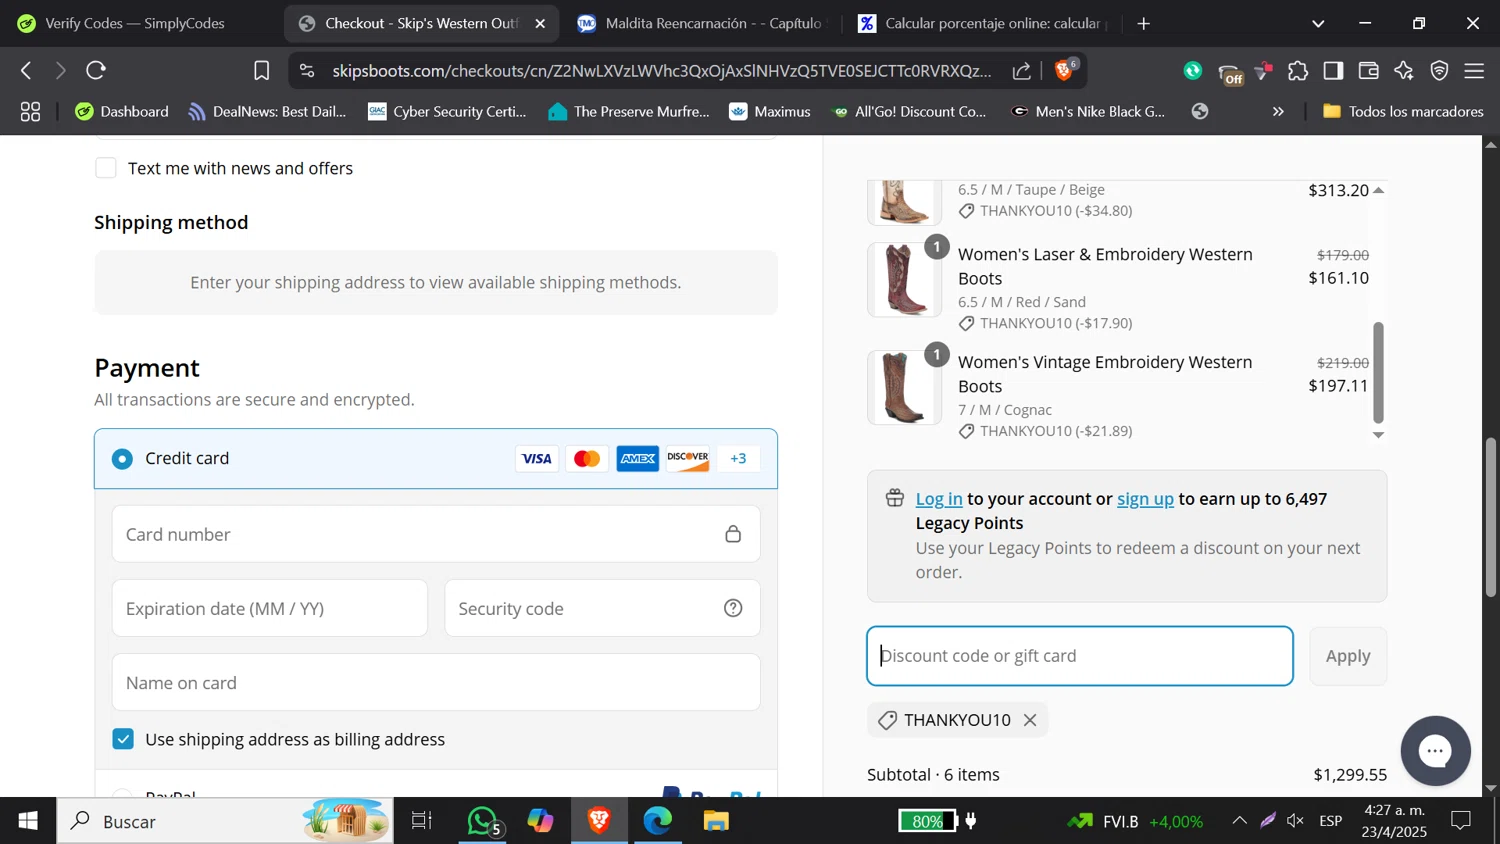Open the notifications center icon
The width and height of the screenshot is (1500, 844).
pyautogui.click(x=1461, y=821)
